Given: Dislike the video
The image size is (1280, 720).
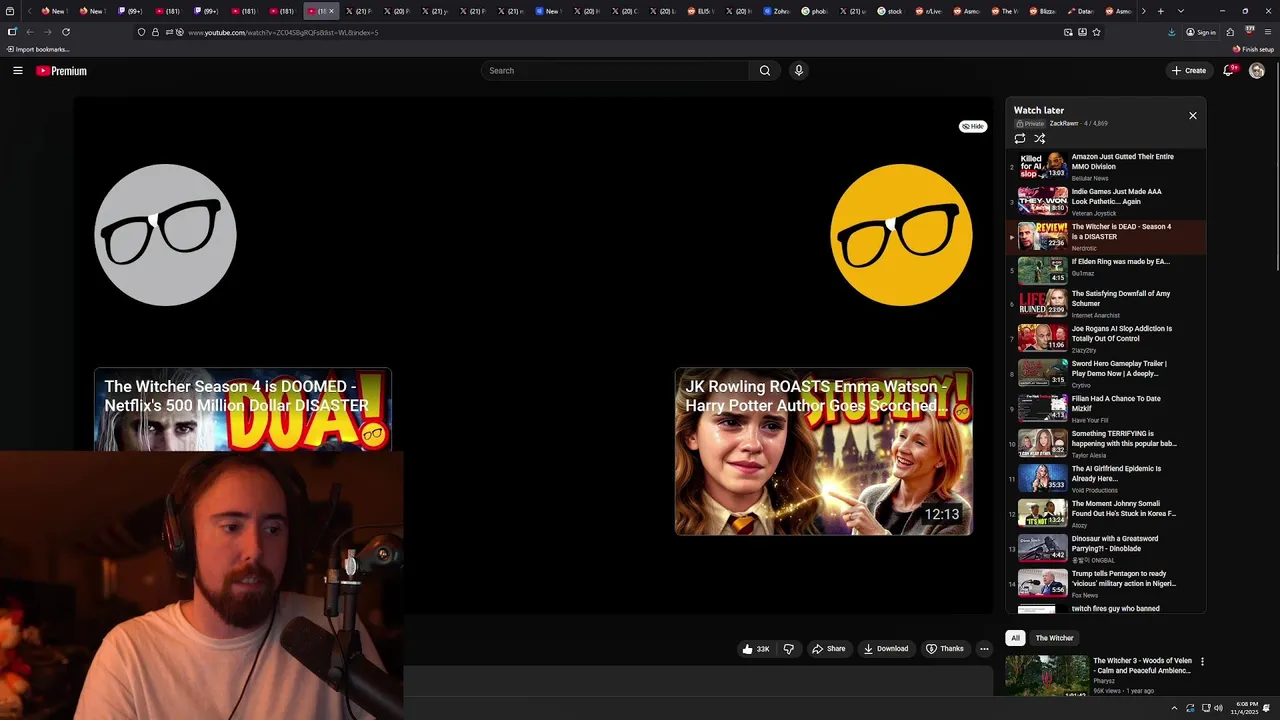Looking at the screenshot, I should click(788, 649).
